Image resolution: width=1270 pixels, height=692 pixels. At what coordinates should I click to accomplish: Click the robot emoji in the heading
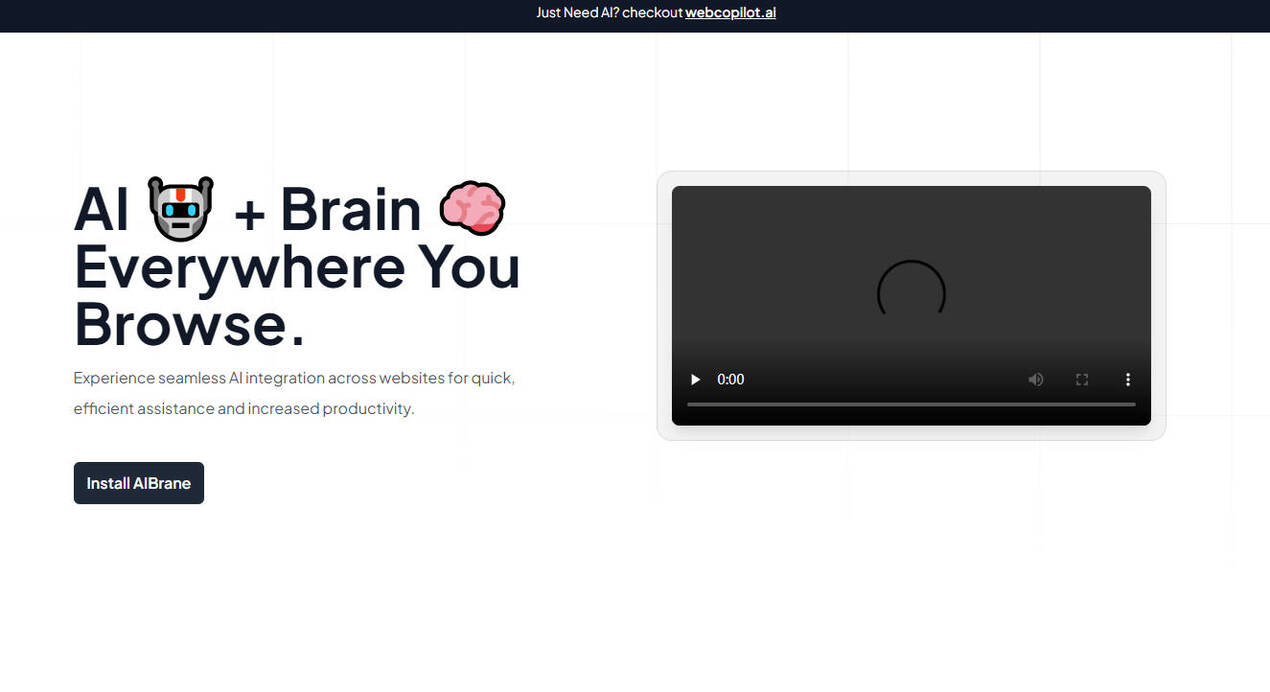tap(181, 209)
